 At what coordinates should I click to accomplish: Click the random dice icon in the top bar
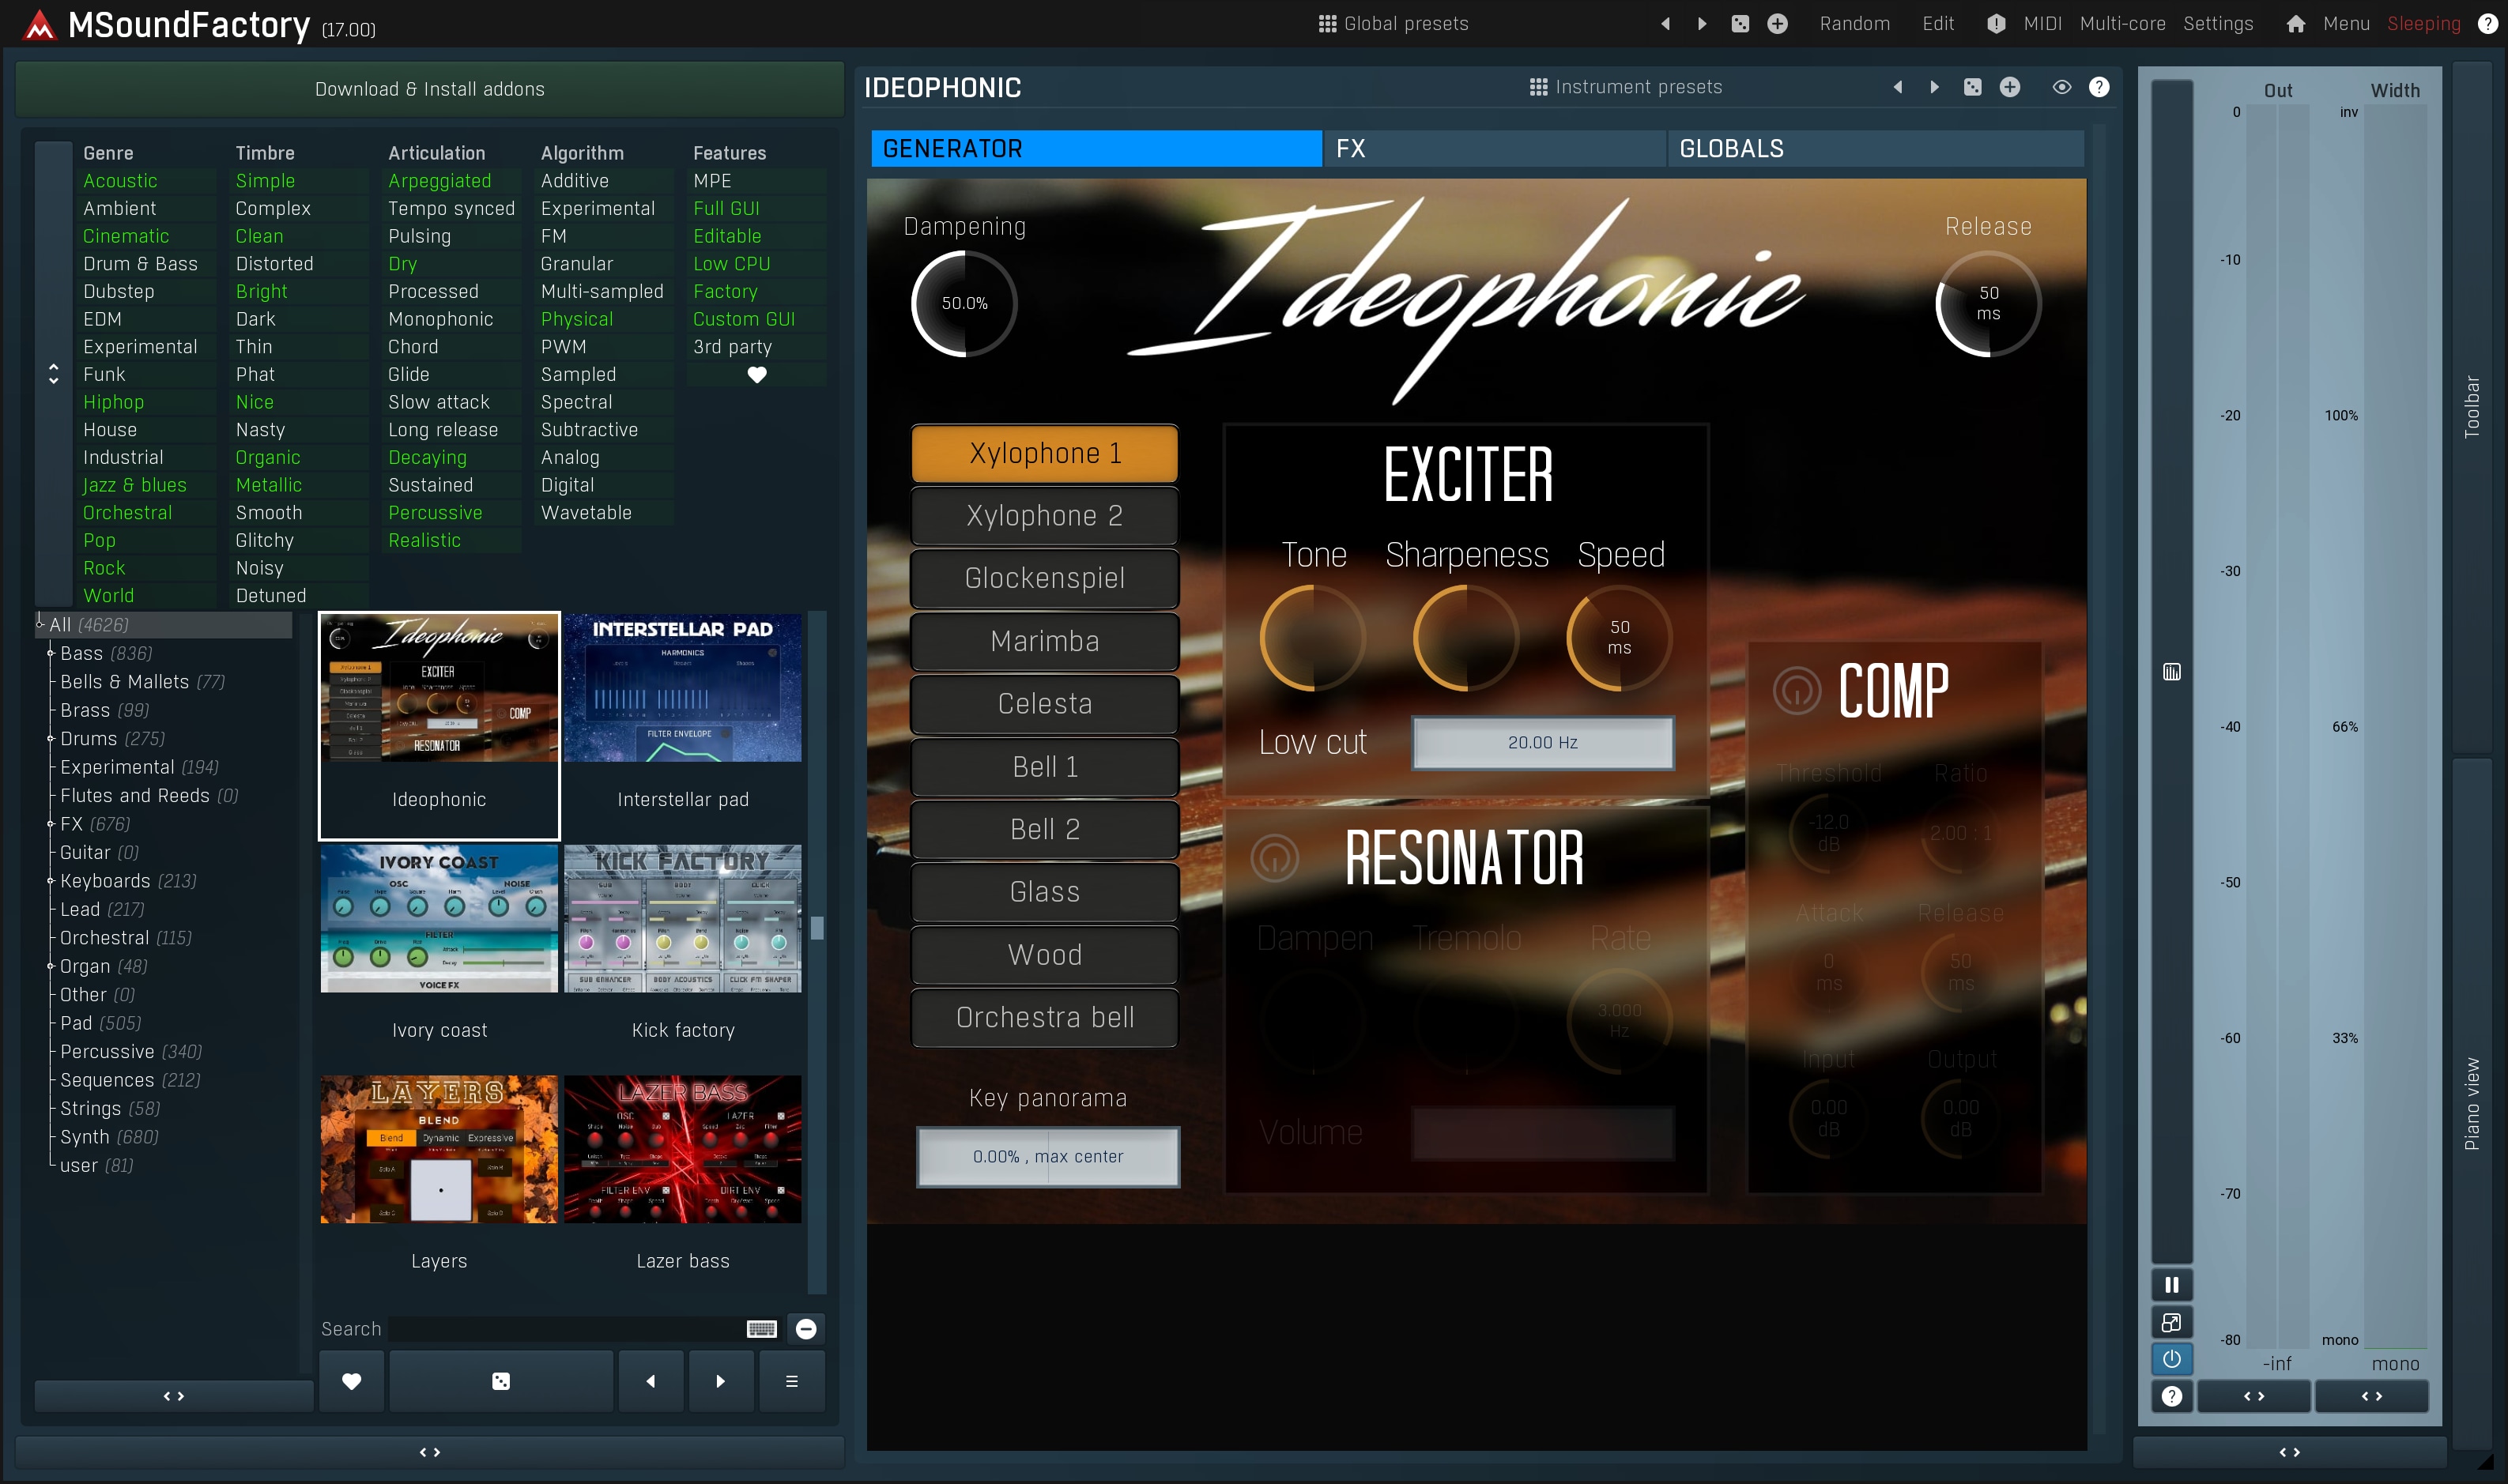click(1740, 24)
